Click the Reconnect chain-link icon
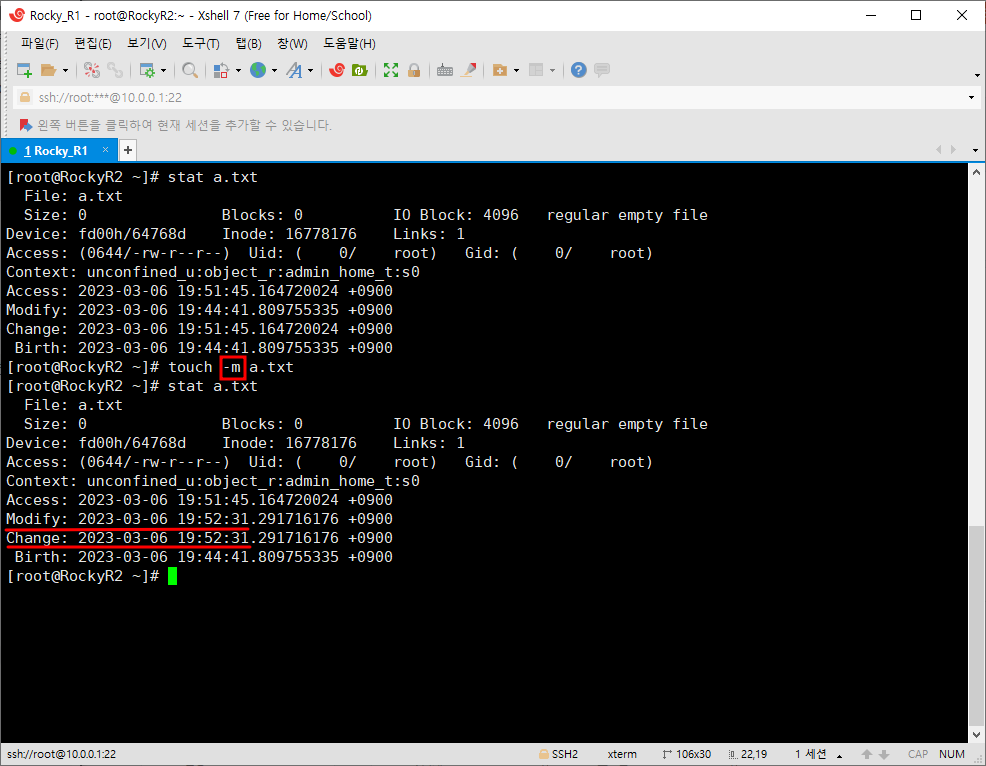This screenshot has height=766, width=986. click(x=114, y=70)
